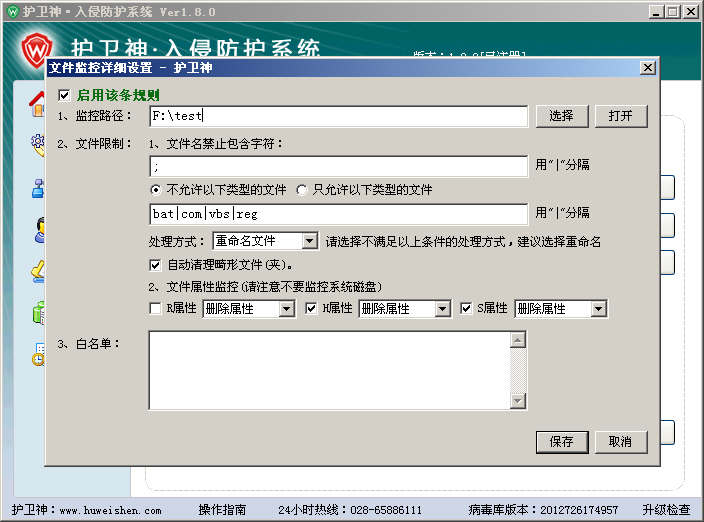The width and height of the screenshot is (704, 522).
Task: Maximize the 护卫神 main window
Action: coord(673,12)
